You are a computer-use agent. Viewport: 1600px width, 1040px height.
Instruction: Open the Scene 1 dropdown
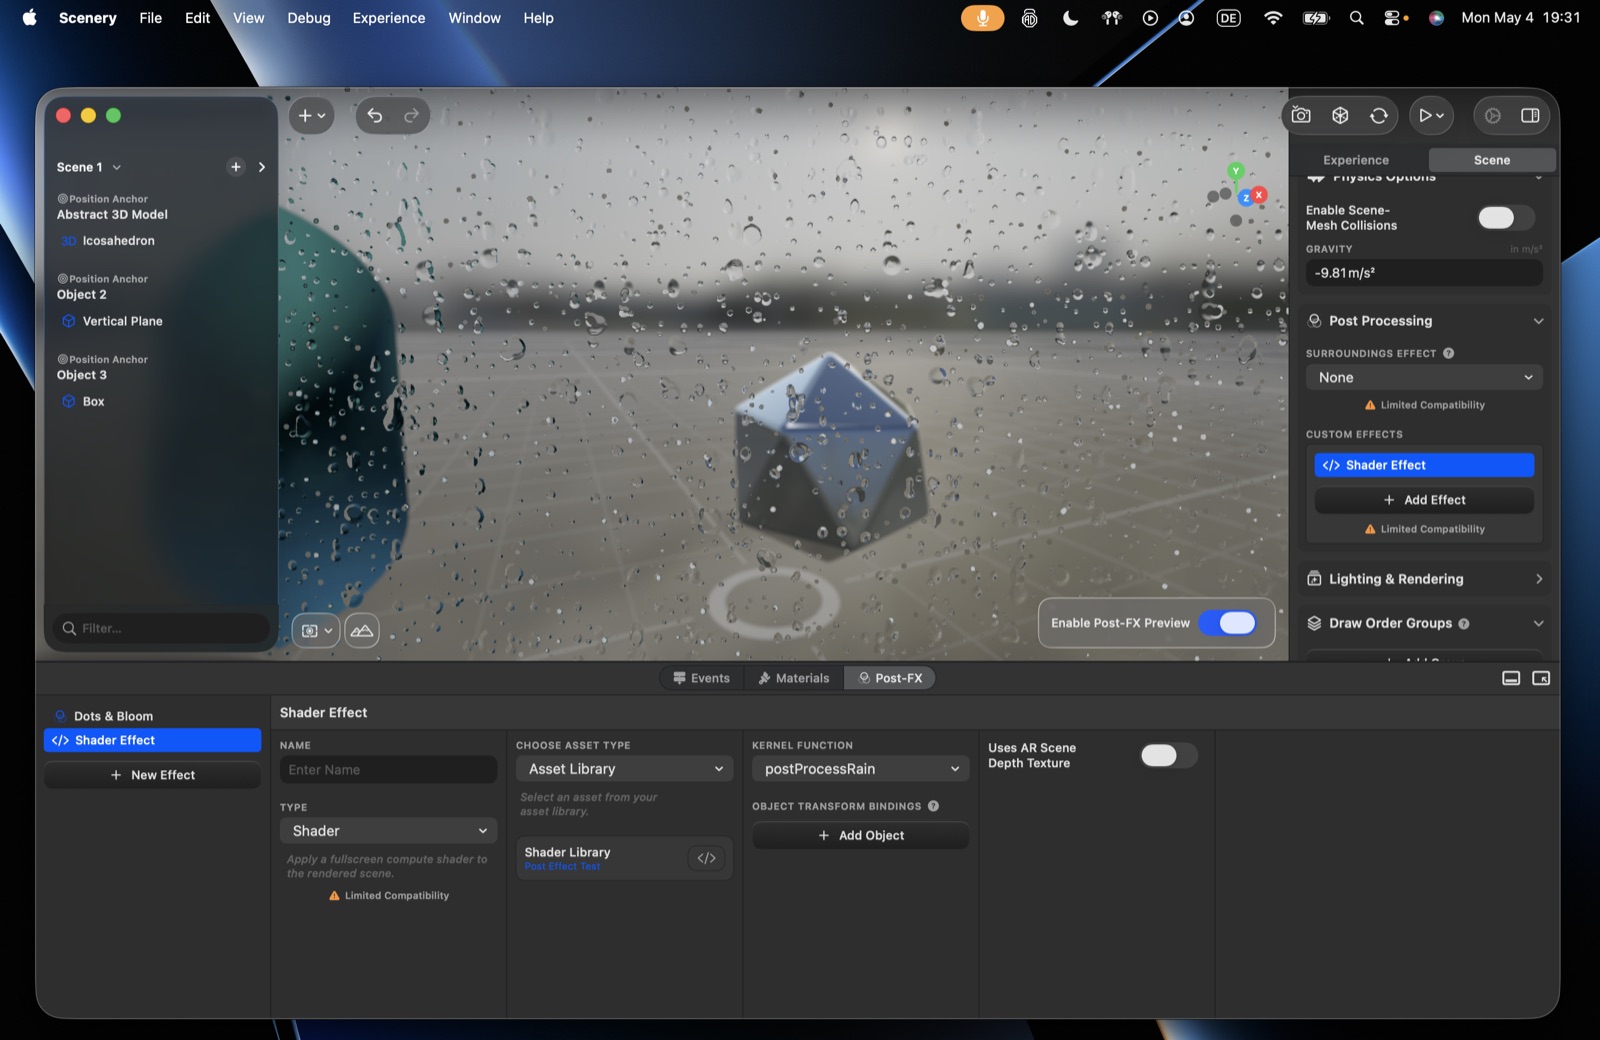(89, 167)
